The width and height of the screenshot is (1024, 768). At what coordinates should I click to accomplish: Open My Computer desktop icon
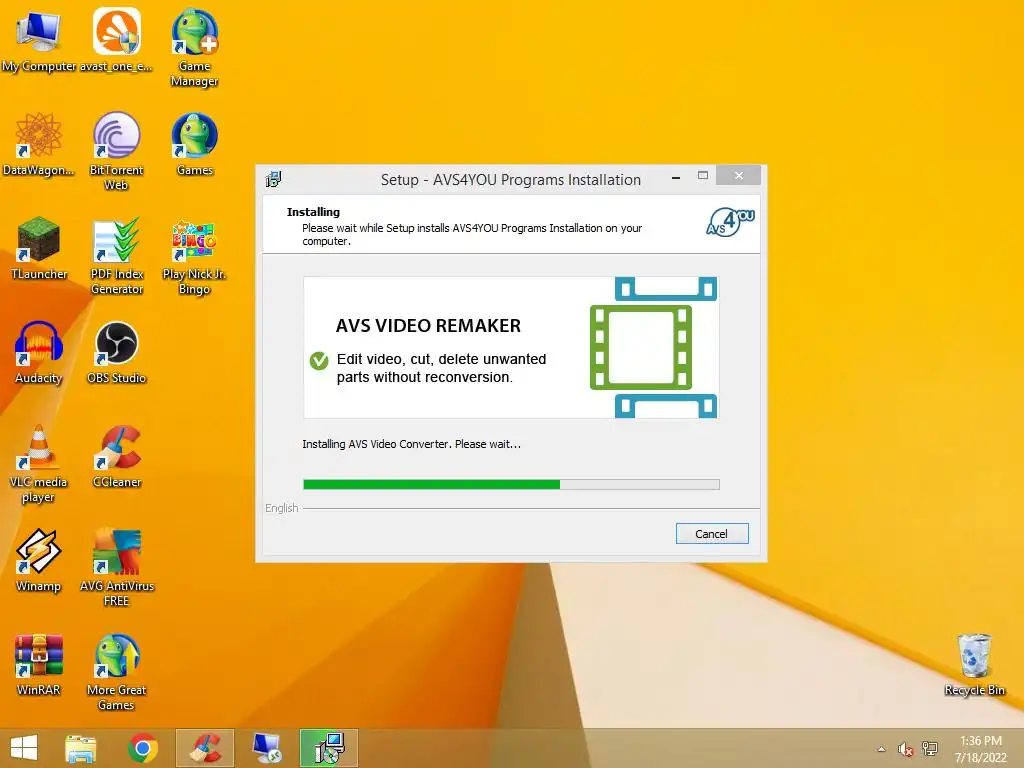tap(39, 40)
